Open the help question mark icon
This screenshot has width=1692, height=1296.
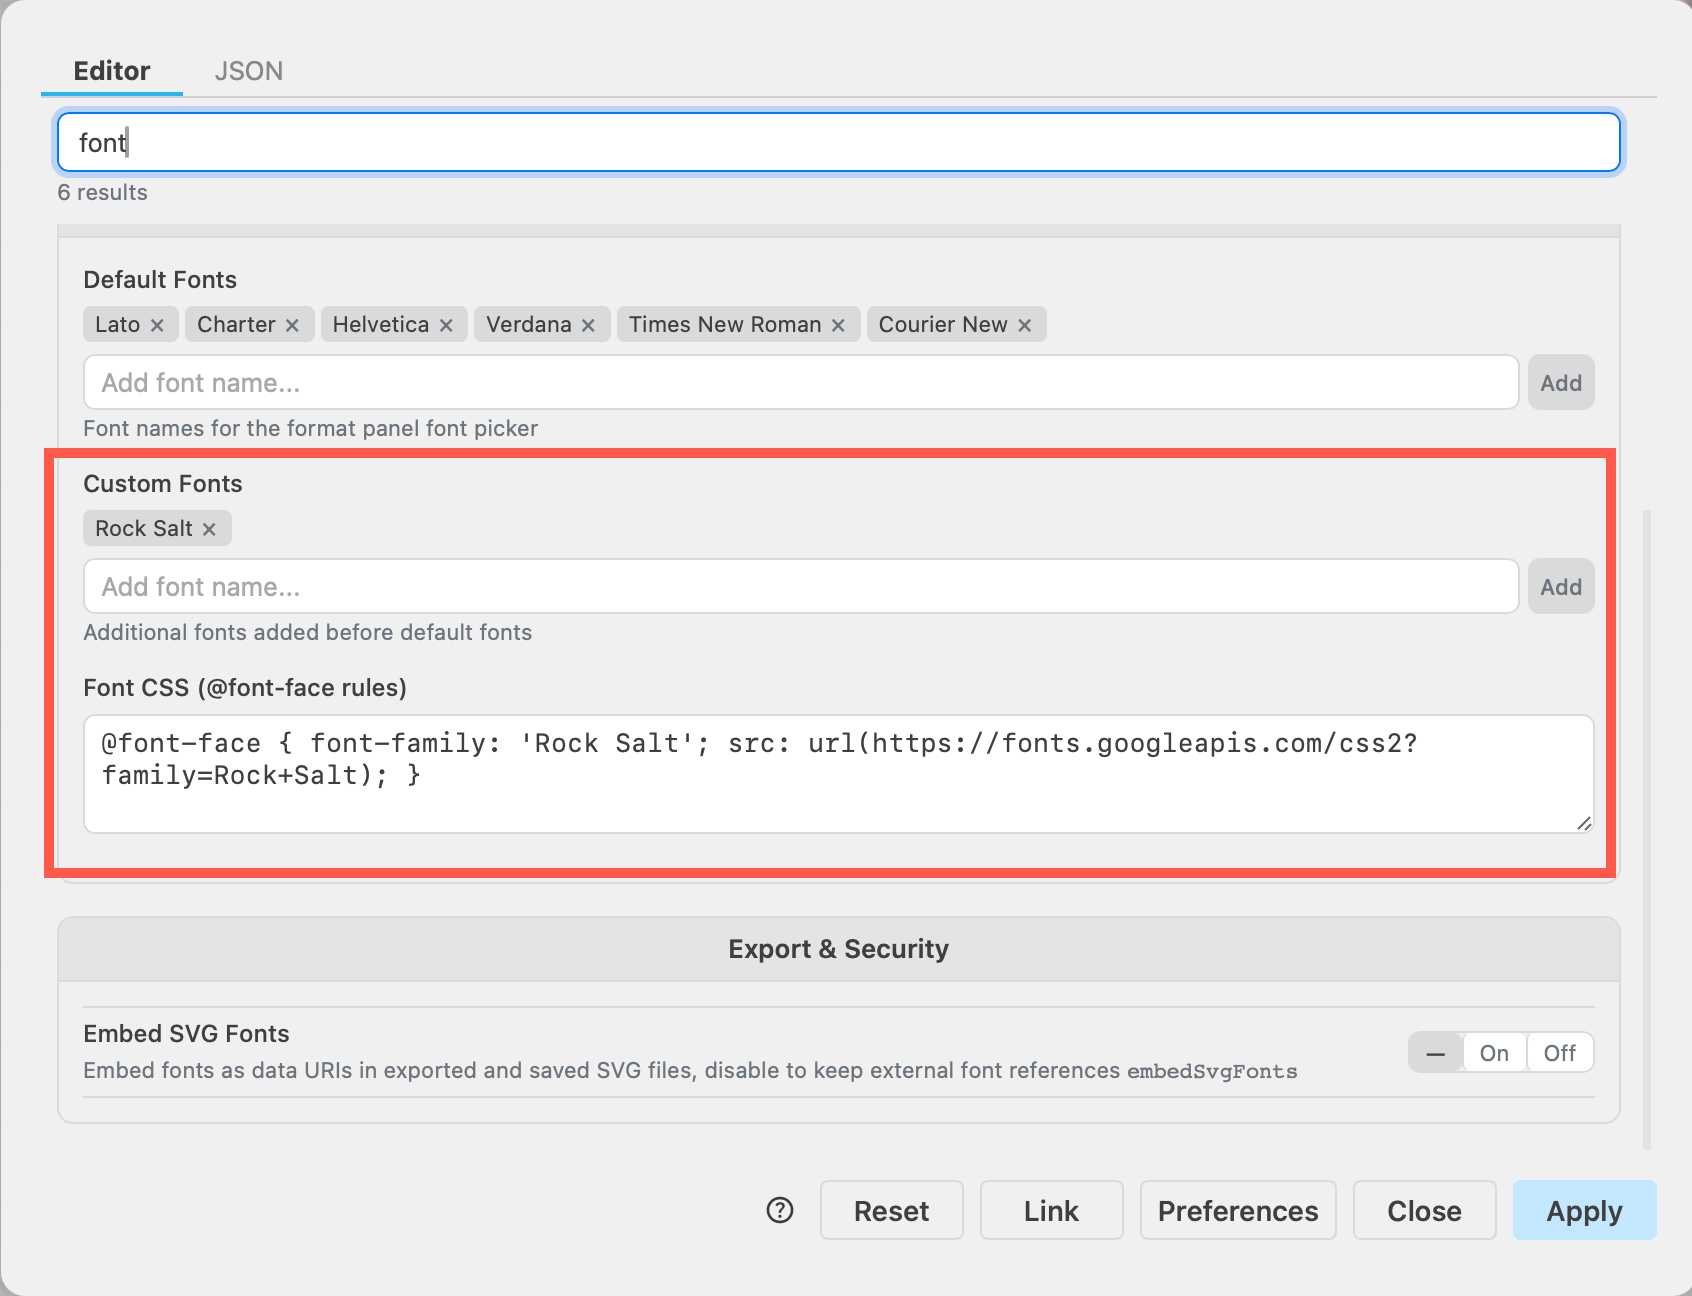(780, 1210)
